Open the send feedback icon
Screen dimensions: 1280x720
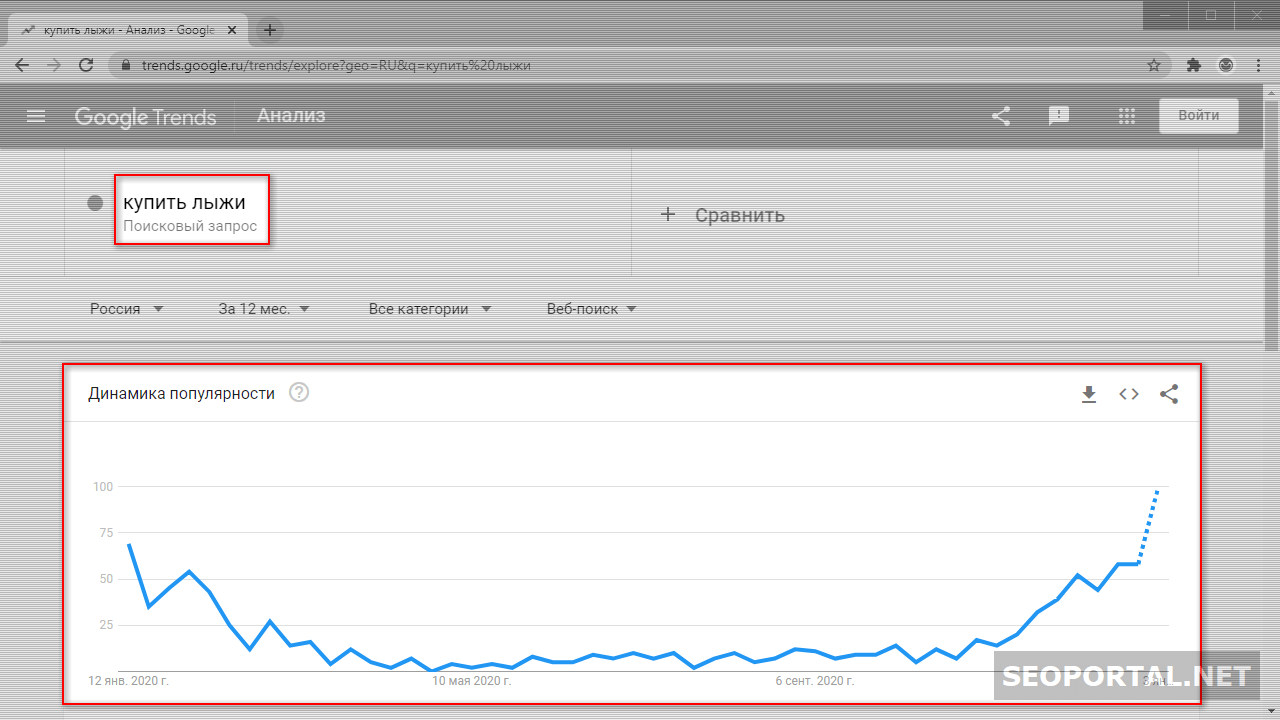1059,116
